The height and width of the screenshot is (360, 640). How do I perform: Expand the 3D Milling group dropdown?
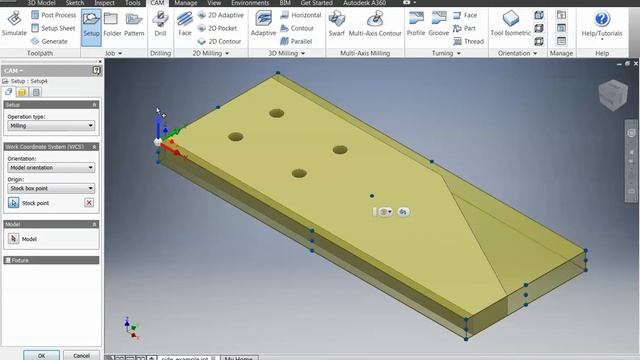tap(287, 53)
